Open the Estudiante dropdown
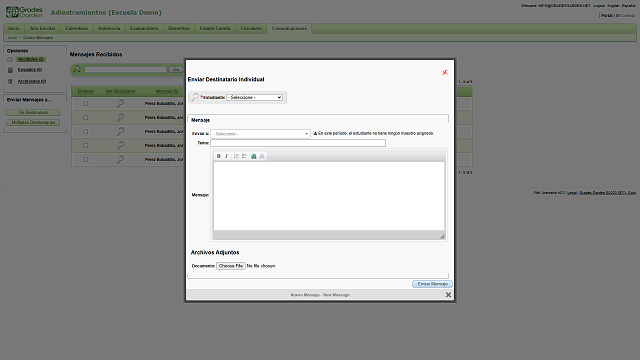The image size is (640, 360). click(x=254, y=98)
